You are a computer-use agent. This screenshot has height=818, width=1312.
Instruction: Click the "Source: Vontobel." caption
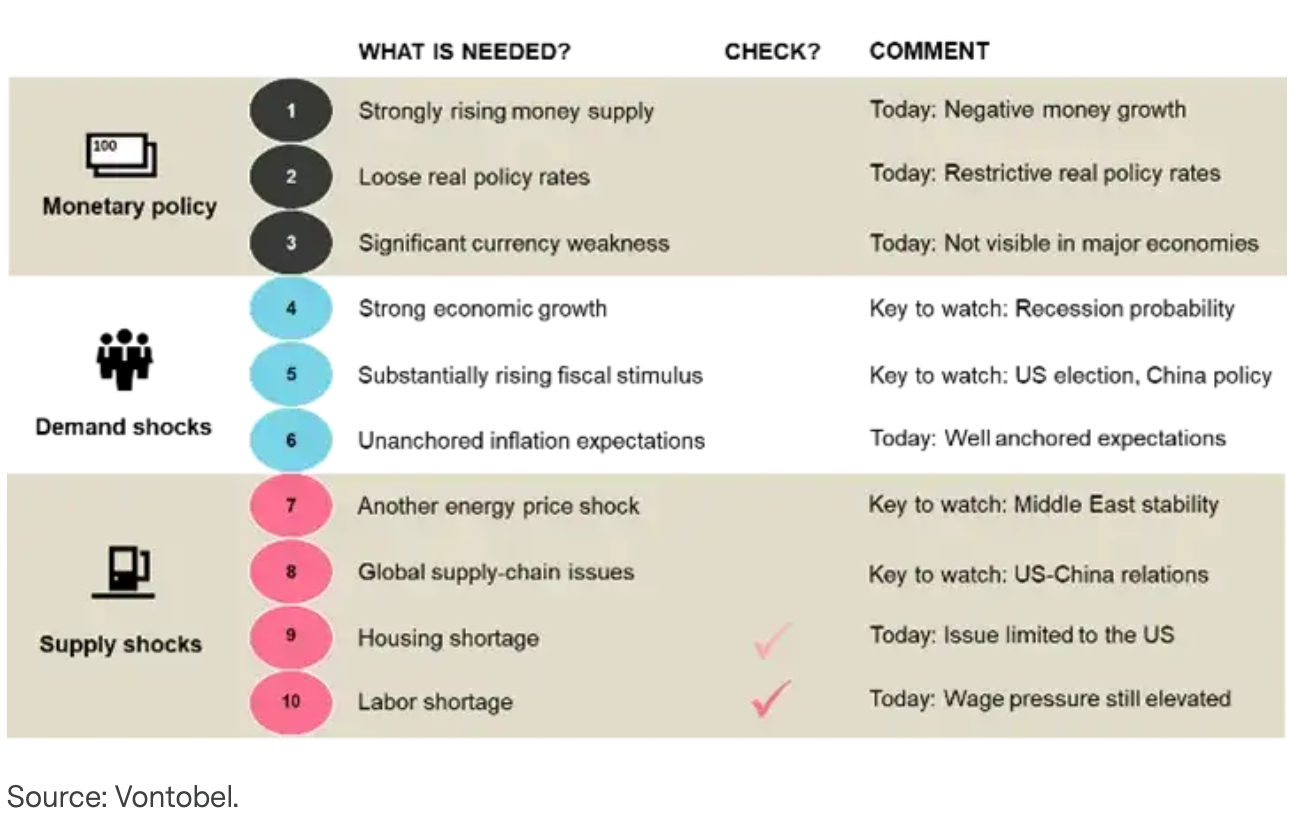123,796
